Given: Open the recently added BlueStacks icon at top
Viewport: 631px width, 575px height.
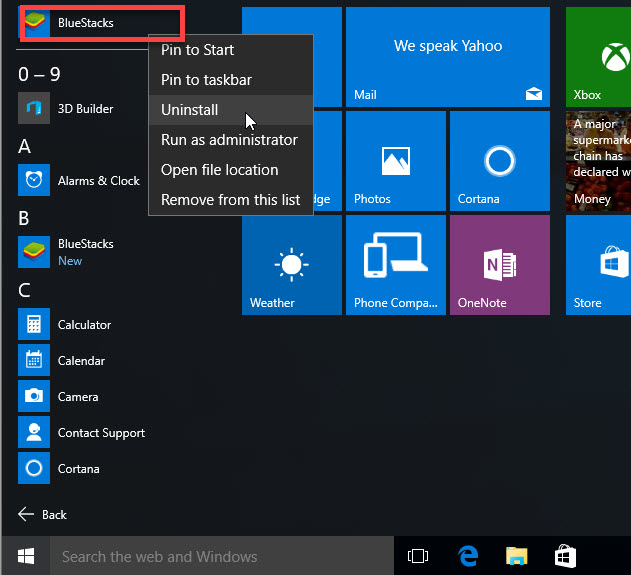Looking at the screenshot, I should tap(36, 23).
